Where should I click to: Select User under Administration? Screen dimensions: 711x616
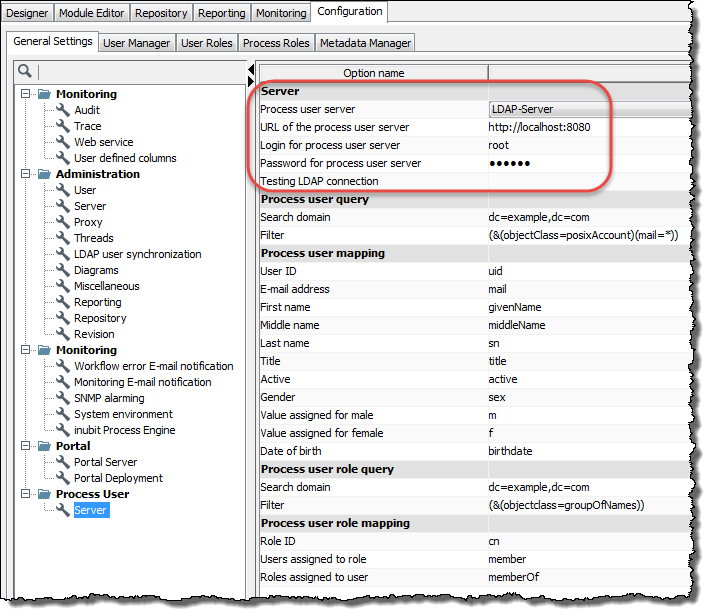tap(85, 190)
